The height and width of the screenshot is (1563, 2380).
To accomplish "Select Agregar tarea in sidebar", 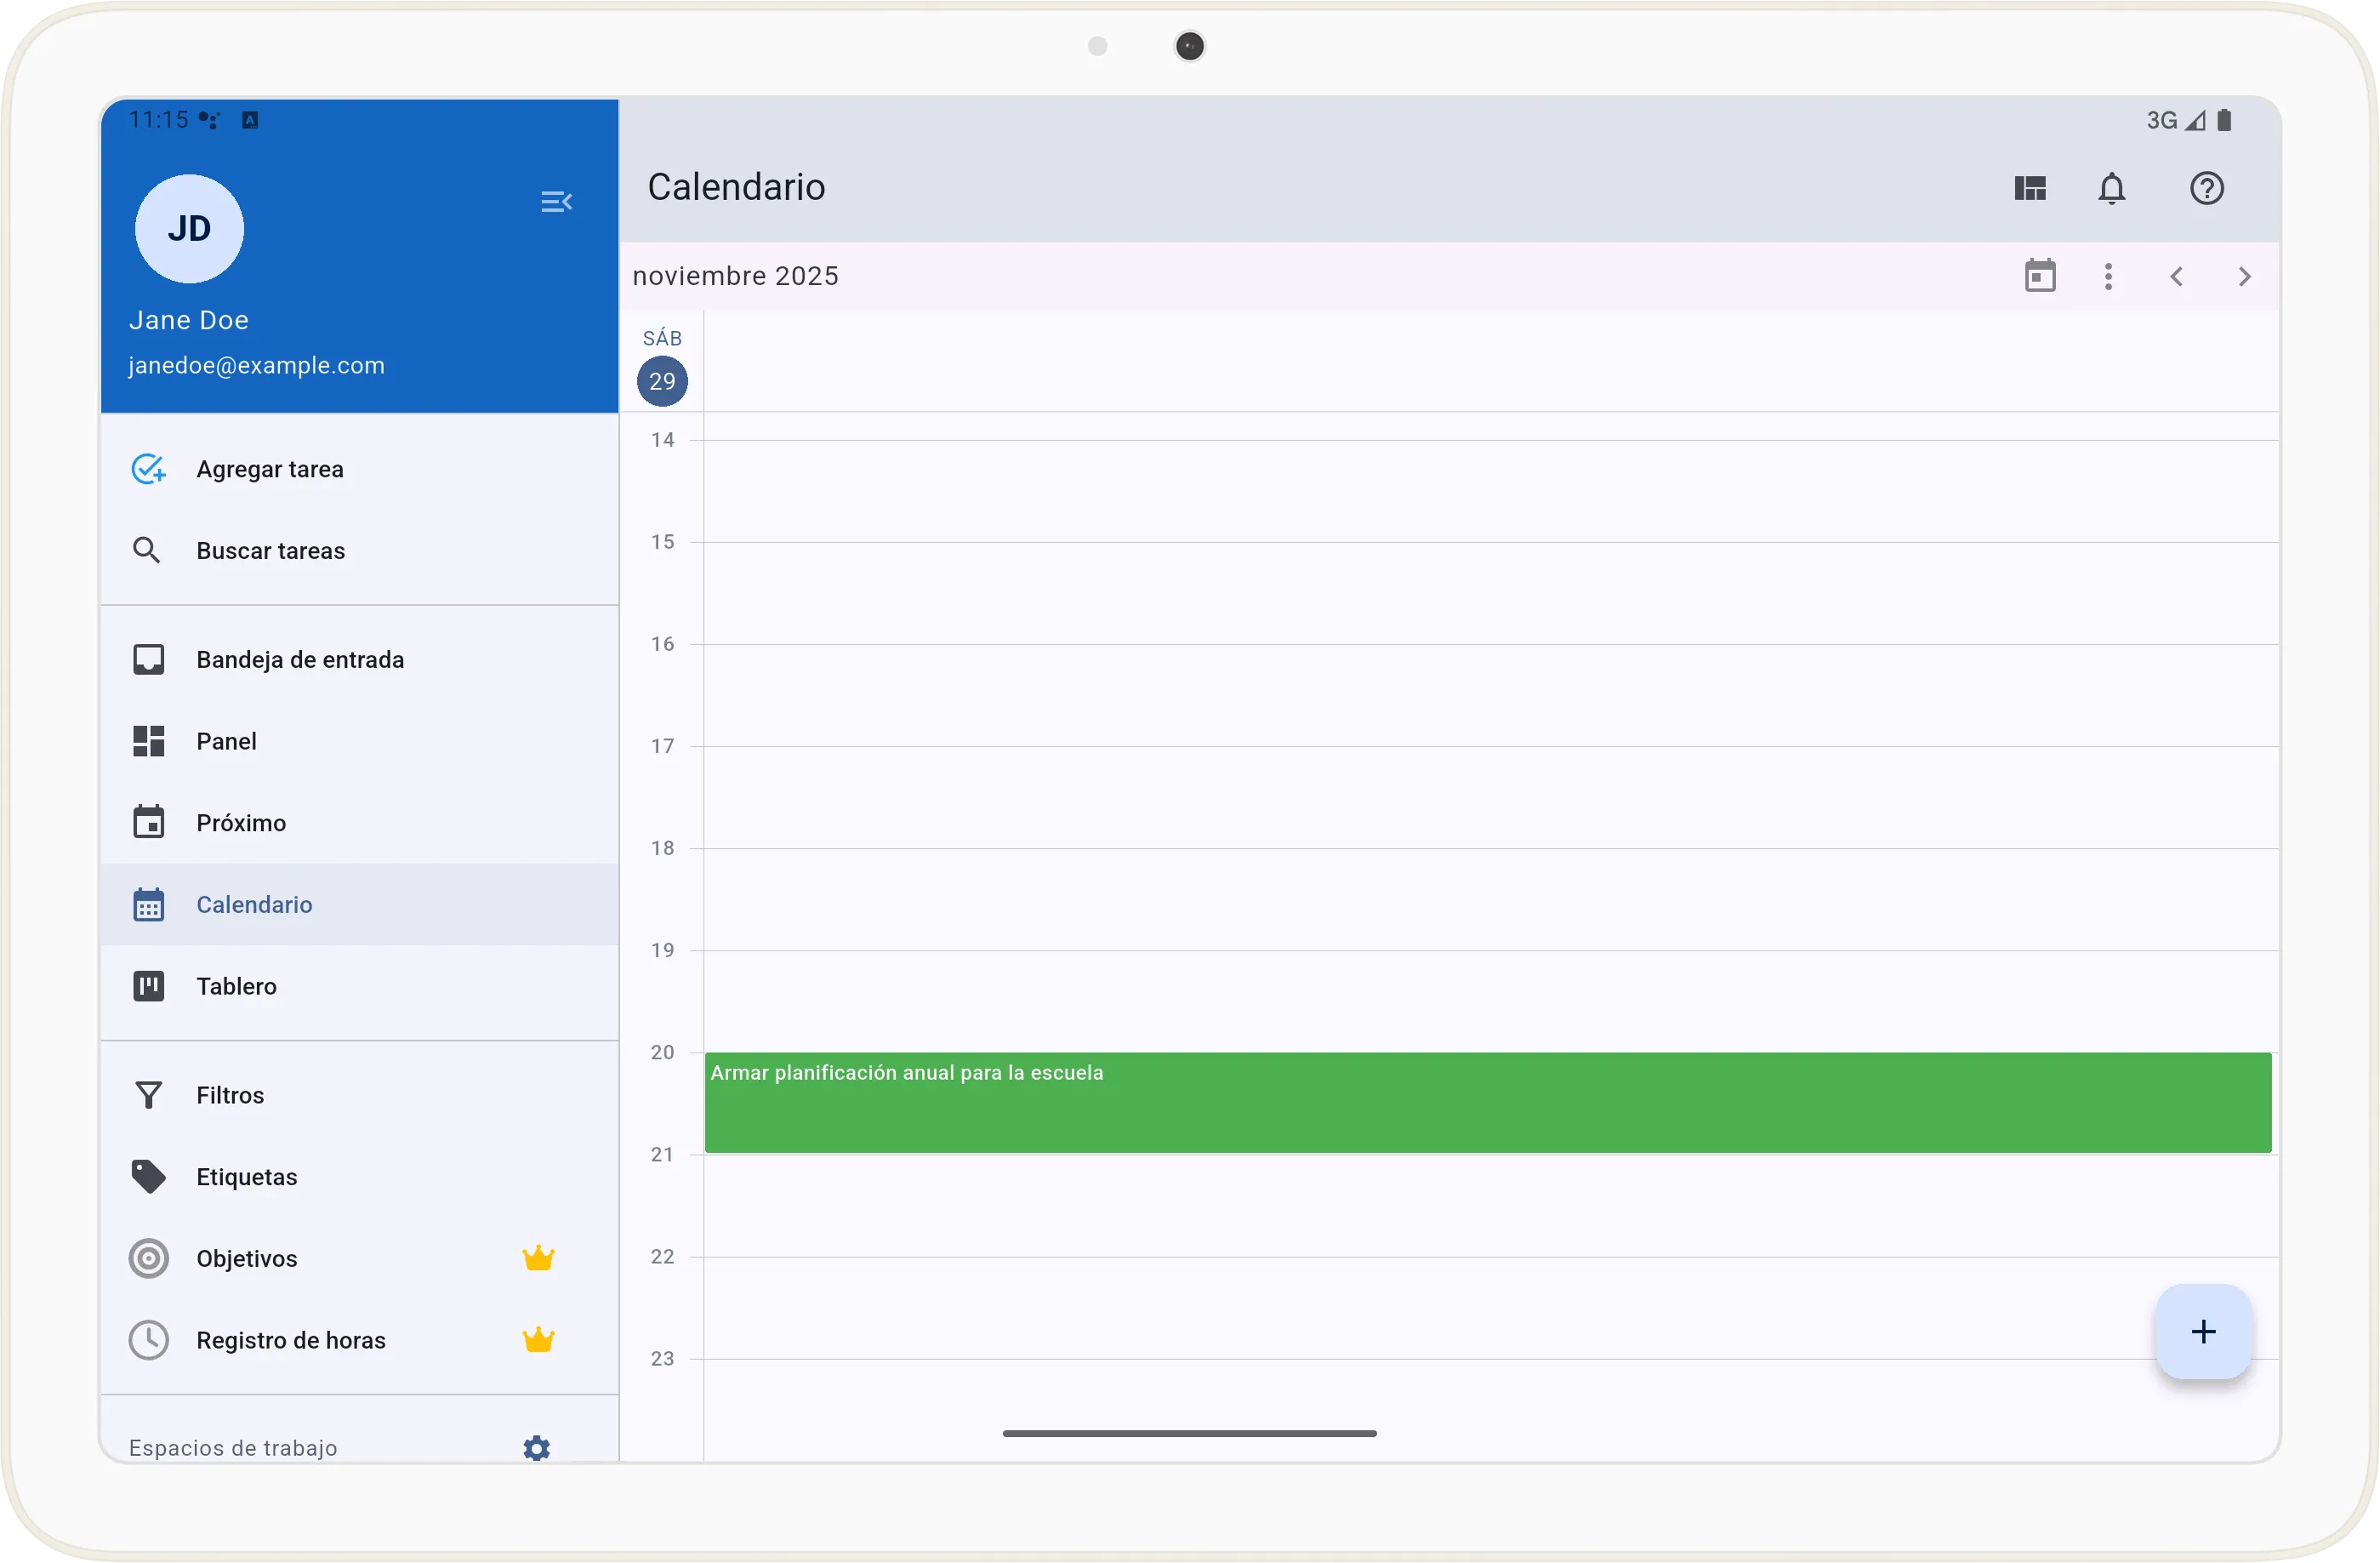I will tap(270, 469).
